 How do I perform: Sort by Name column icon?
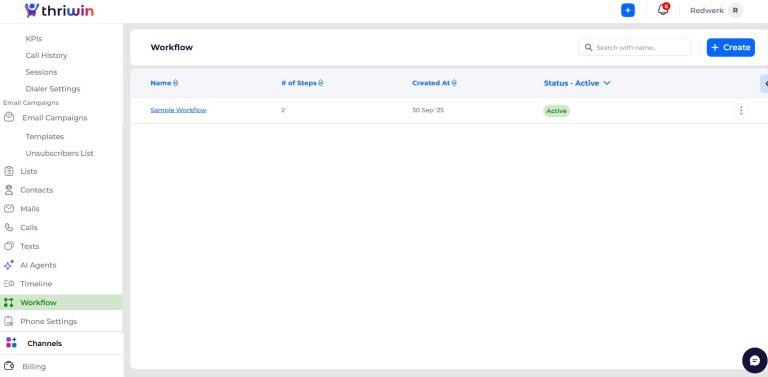pos(175,83)
